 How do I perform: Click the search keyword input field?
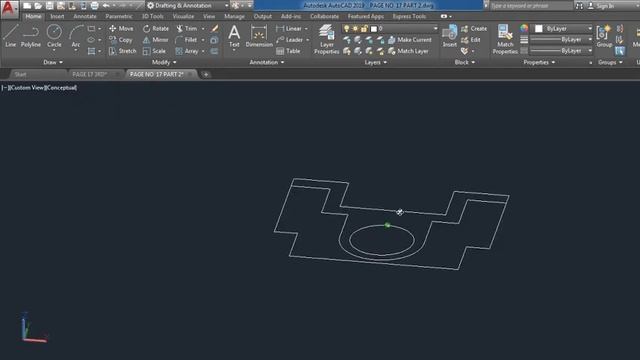coord(531,6)
